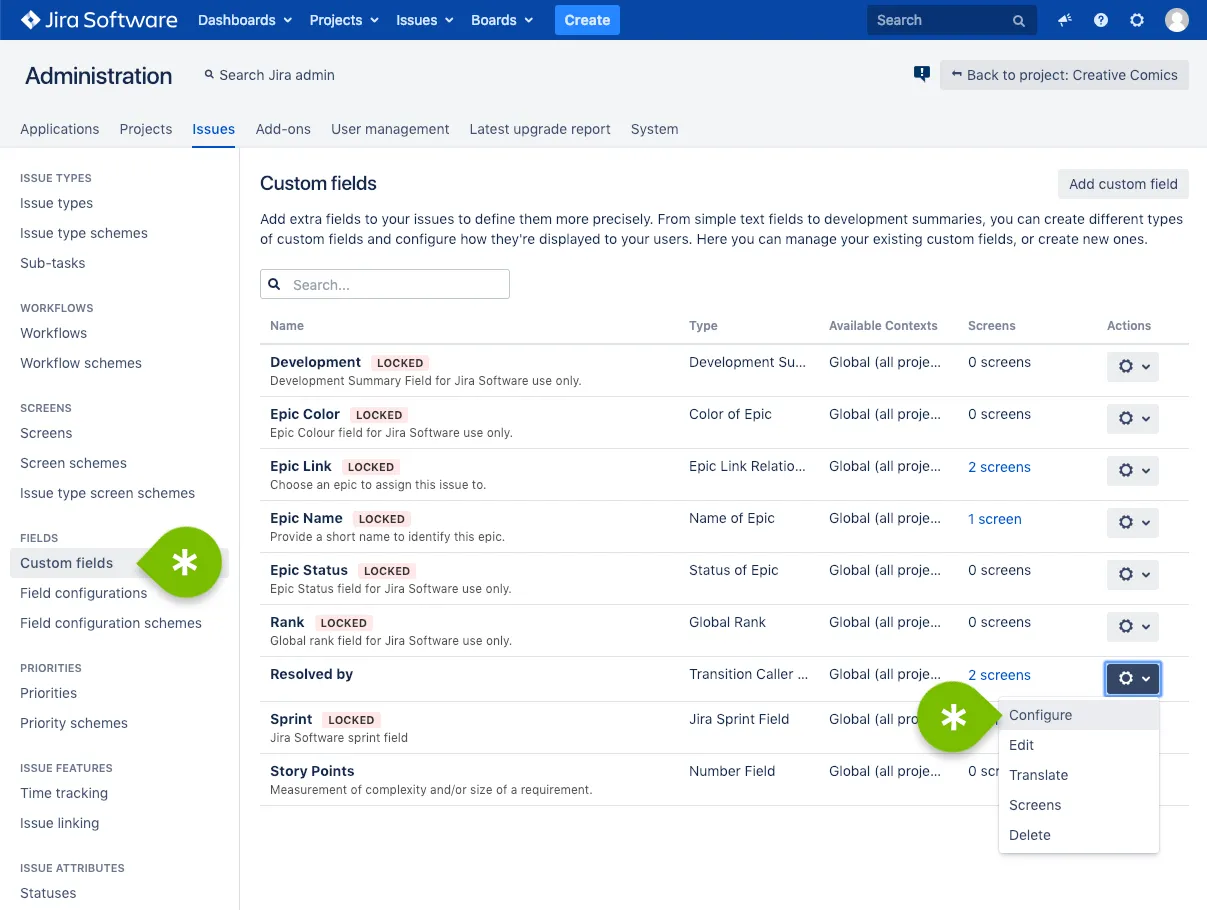Open Issue type screen schemes
The width and height of the screenshot is (1207, 910).
point(108,493)
